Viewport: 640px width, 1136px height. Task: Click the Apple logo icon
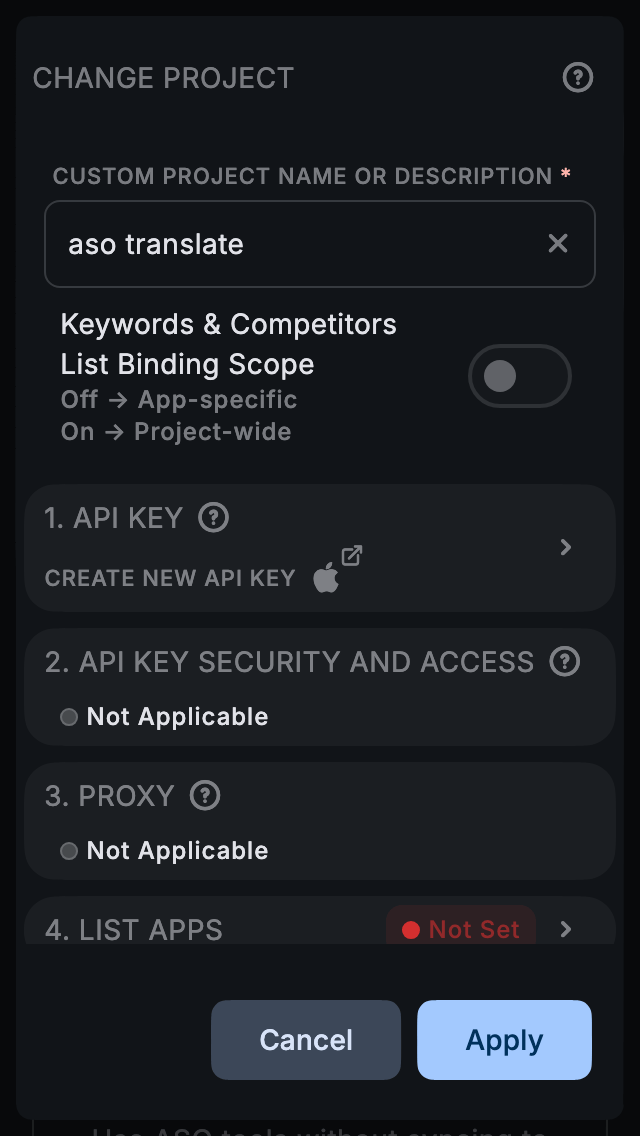point(326,578)
